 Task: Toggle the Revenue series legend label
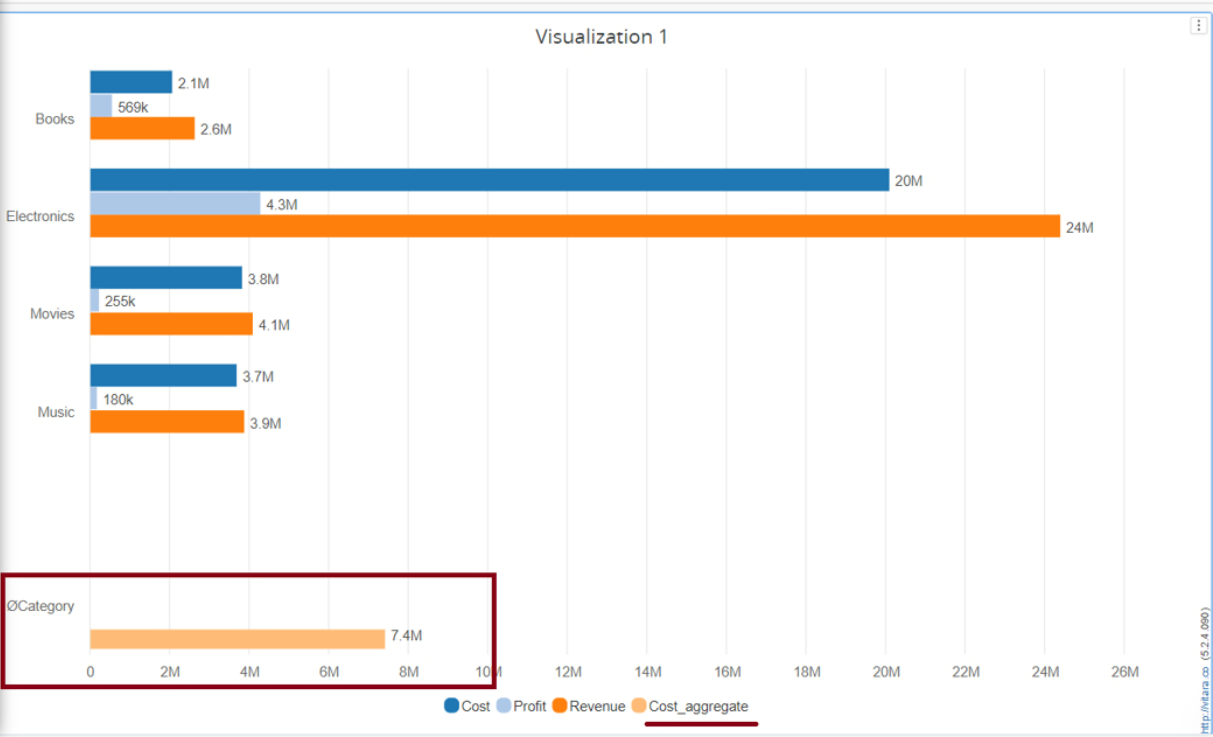(x=597, y=706)
